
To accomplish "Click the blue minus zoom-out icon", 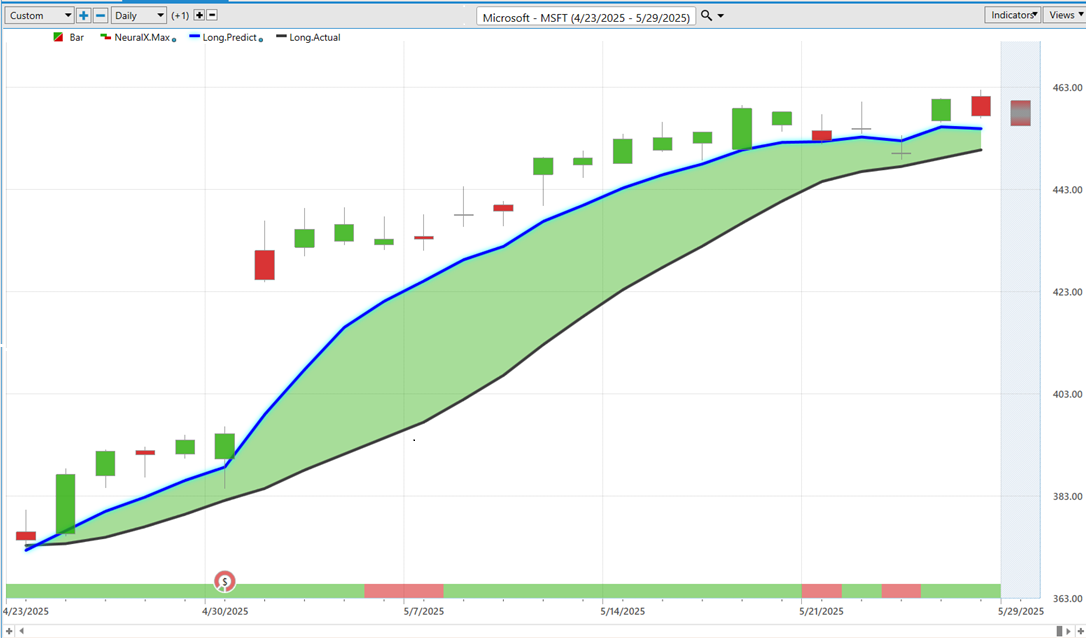I will point(100,15).
